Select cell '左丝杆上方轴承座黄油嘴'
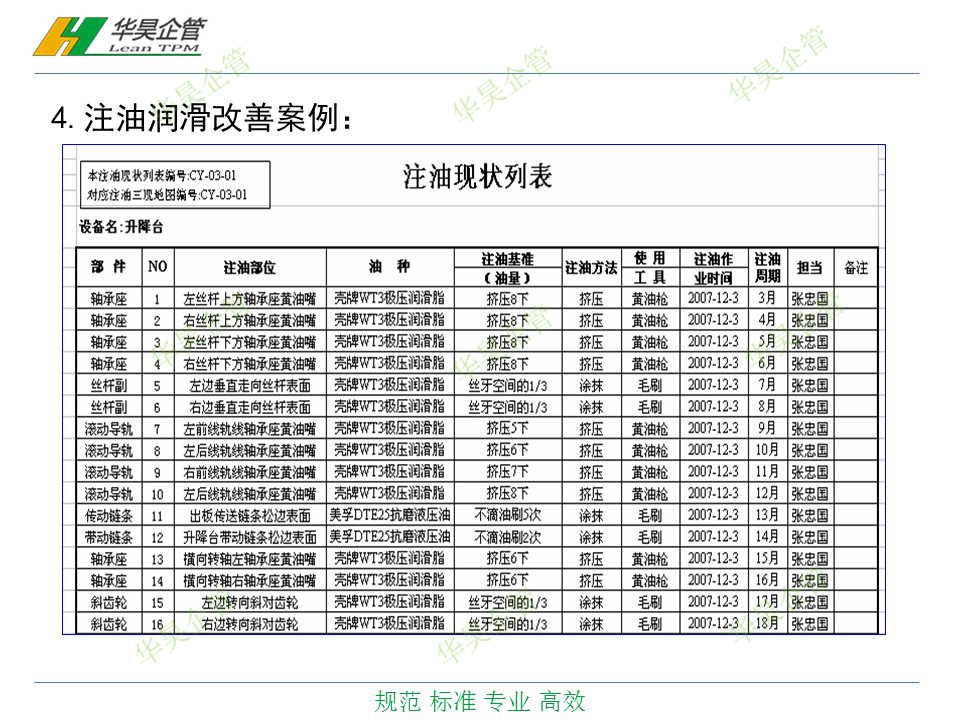Viewport: 960px width, 720px height. point(250,299)
